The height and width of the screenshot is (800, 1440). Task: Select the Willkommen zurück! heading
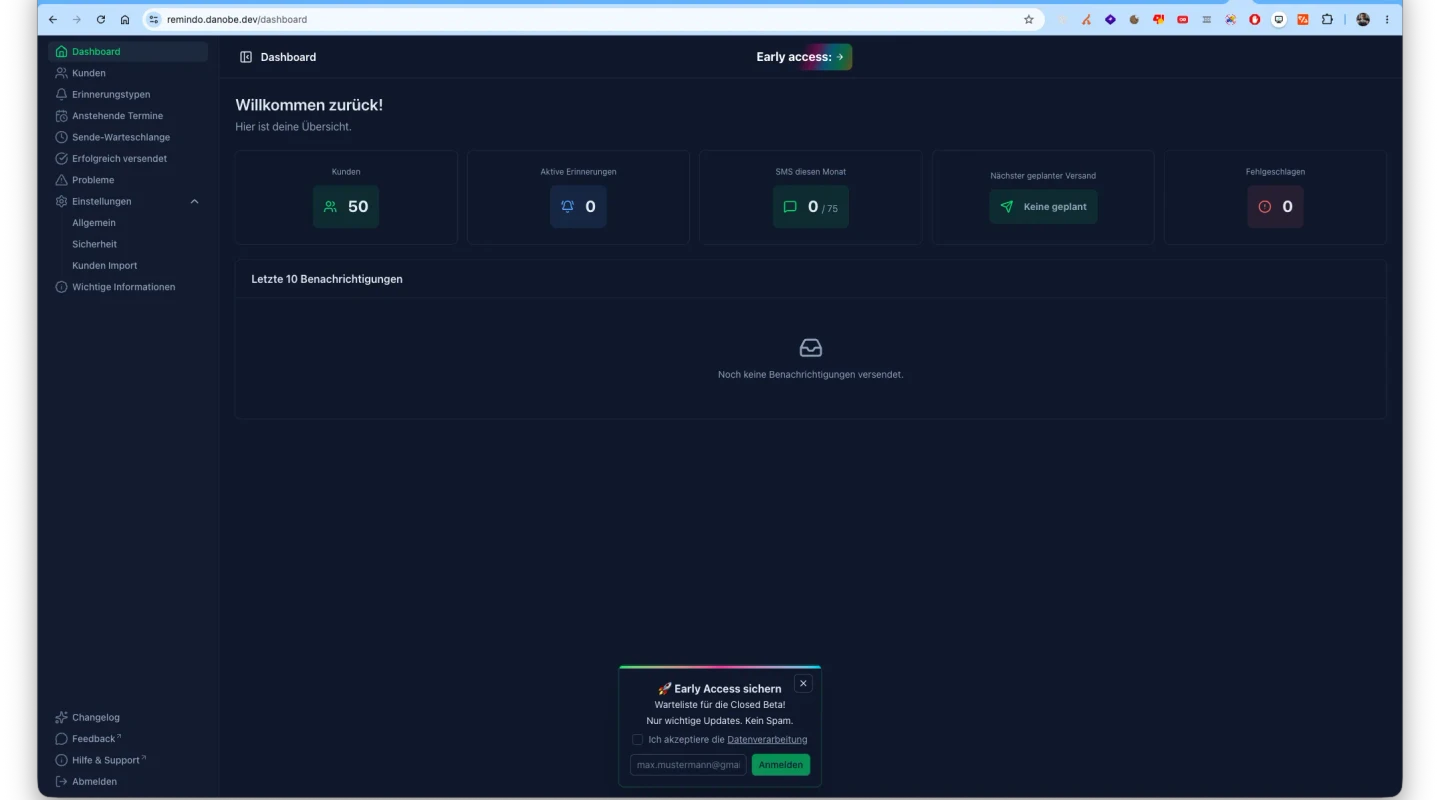309,105
